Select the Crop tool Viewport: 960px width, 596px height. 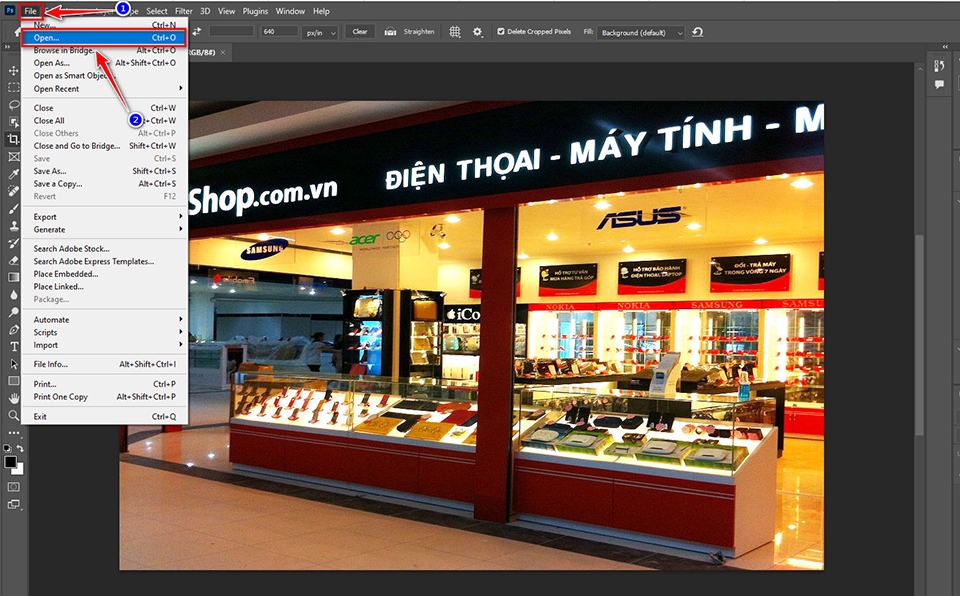coord(13,139)
